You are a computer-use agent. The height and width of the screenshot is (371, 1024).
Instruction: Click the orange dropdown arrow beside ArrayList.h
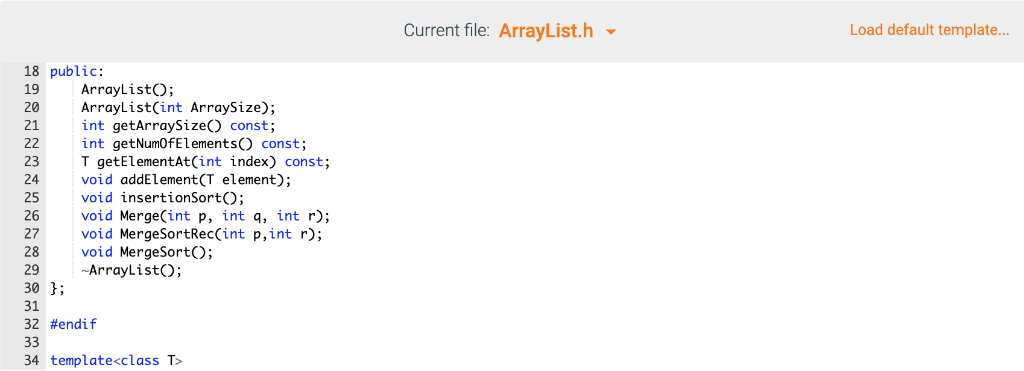(611, 31)
